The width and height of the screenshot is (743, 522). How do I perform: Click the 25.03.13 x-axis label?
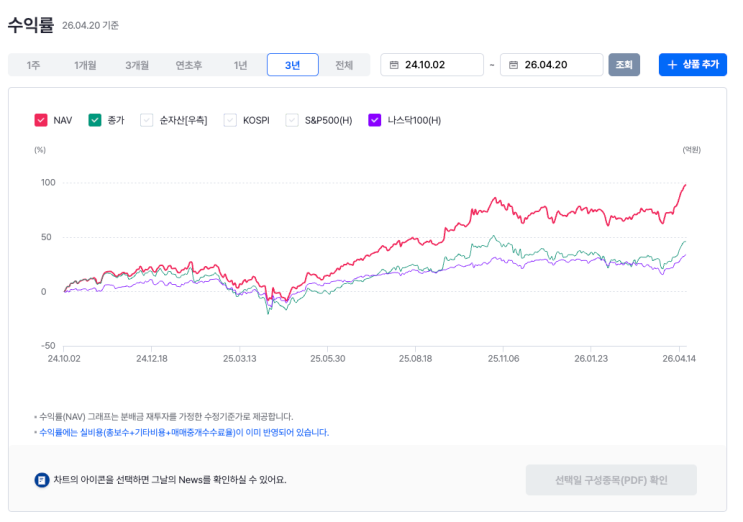[240, 359]
